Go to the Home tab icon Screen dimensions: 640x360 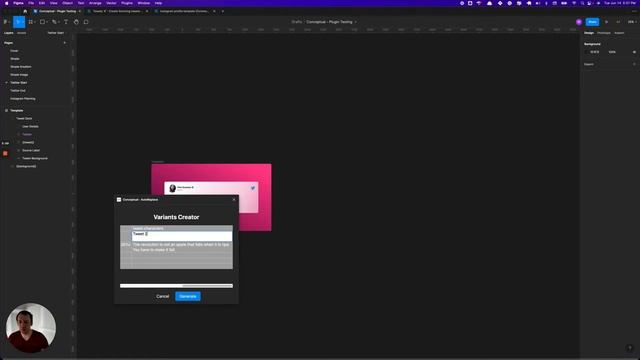click(25, 11)
